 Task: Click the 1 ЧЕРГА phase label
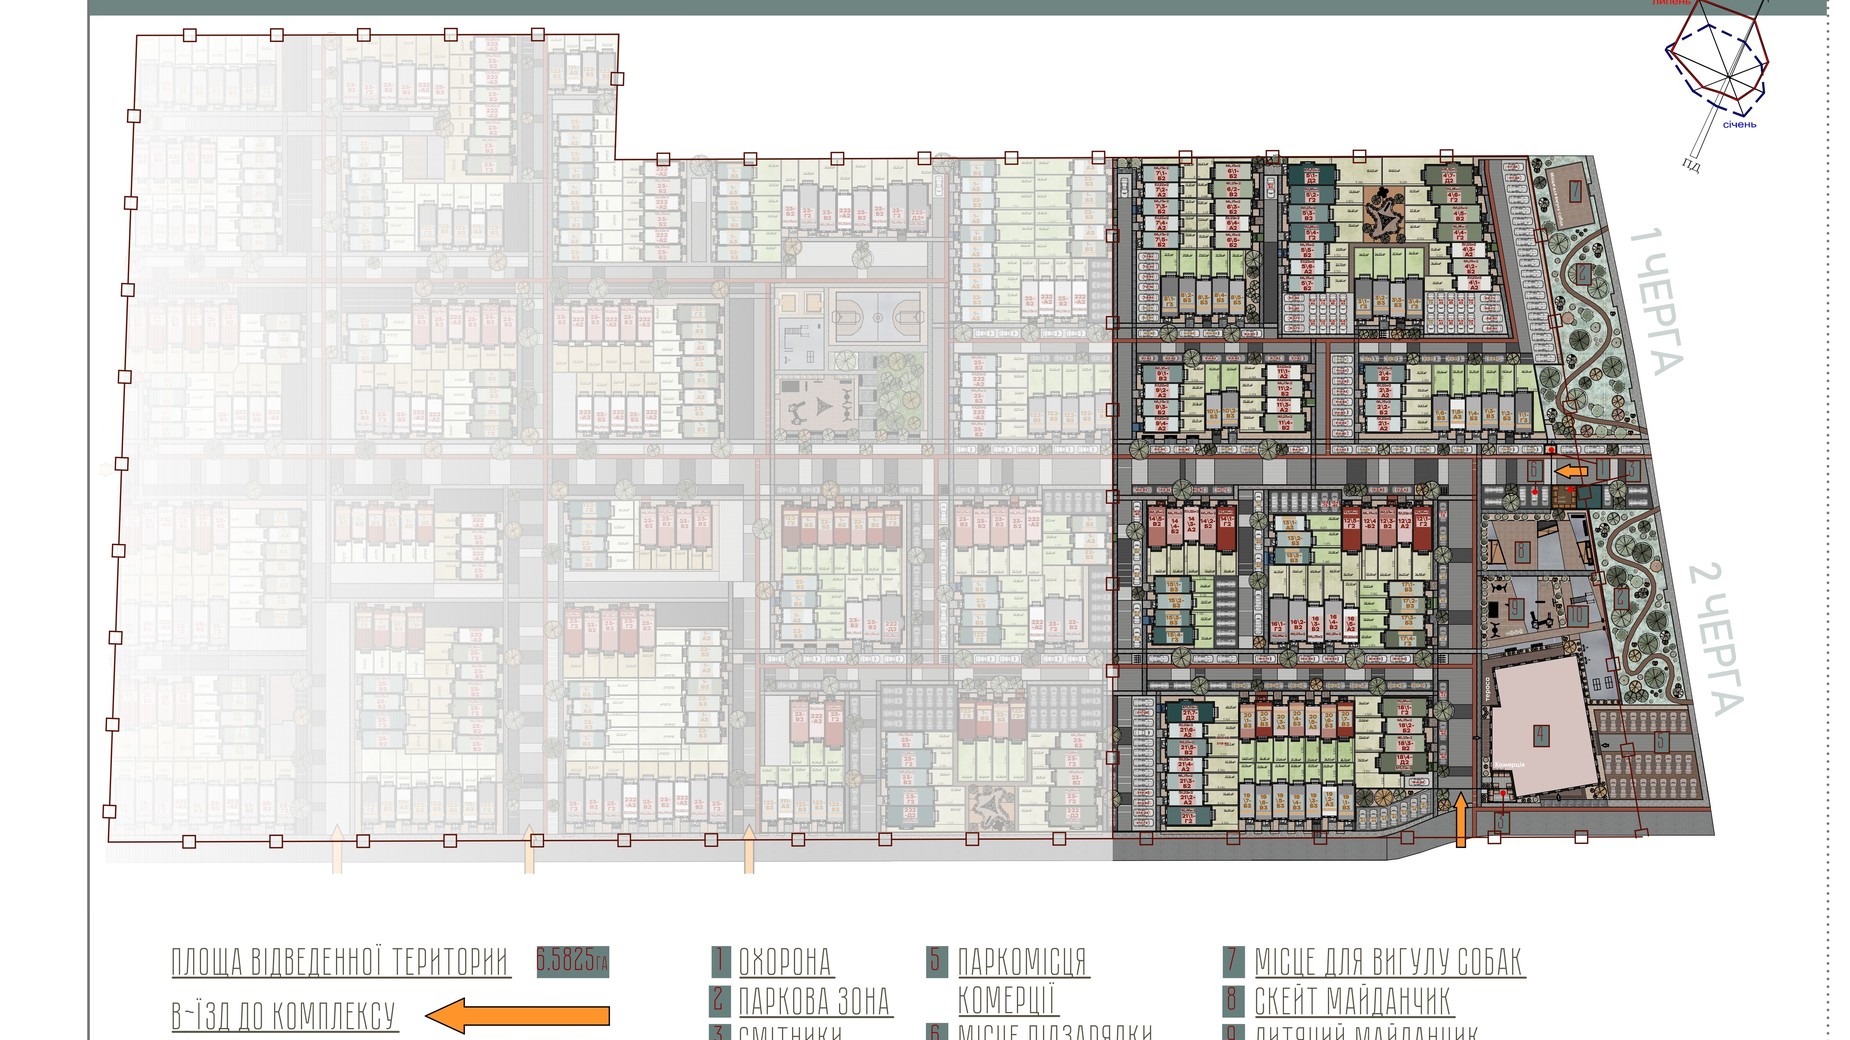tap(1657, 301)
